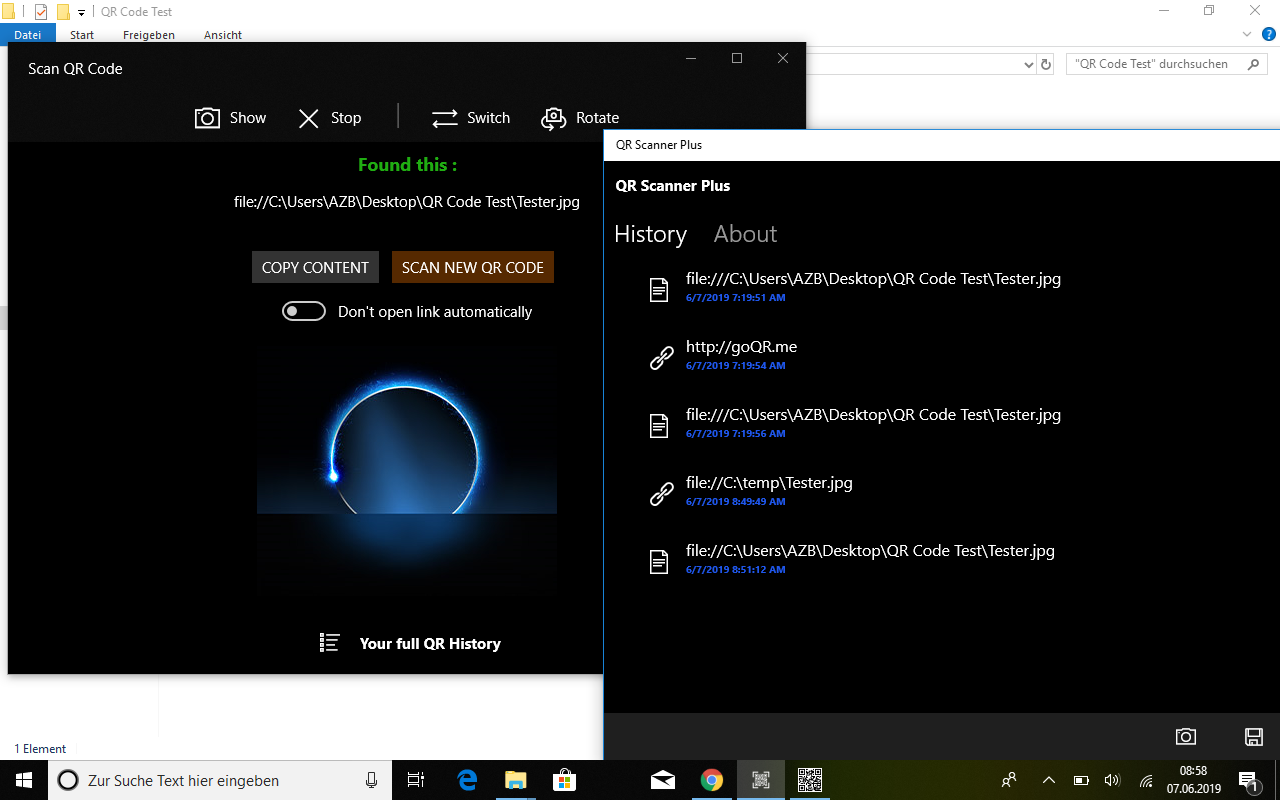Click save icon in QR Scanner Plus bottom bar
This screenshot has height=800, width=1280.
coord(1253,737)
